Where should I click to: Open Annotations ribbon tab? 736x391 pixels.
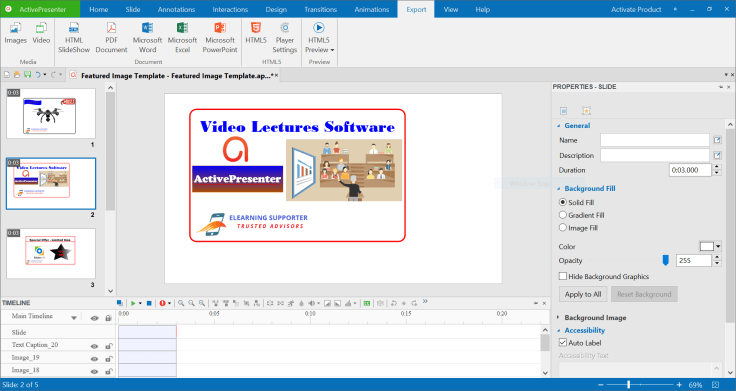(176, 9)
